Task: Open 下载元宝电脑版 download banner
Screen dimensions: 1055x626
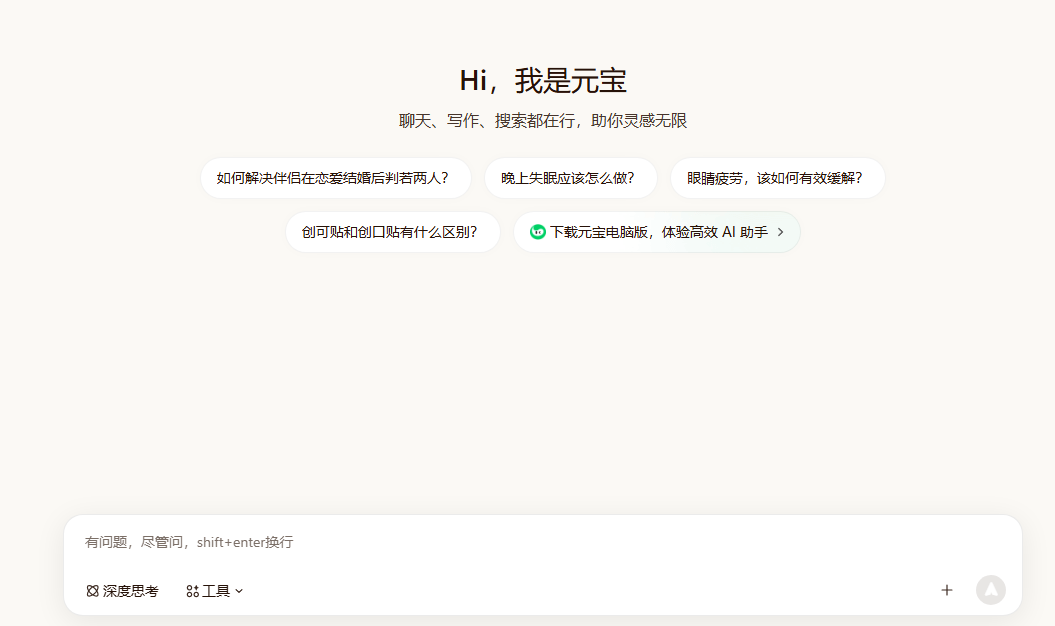Action: [657, 232]
